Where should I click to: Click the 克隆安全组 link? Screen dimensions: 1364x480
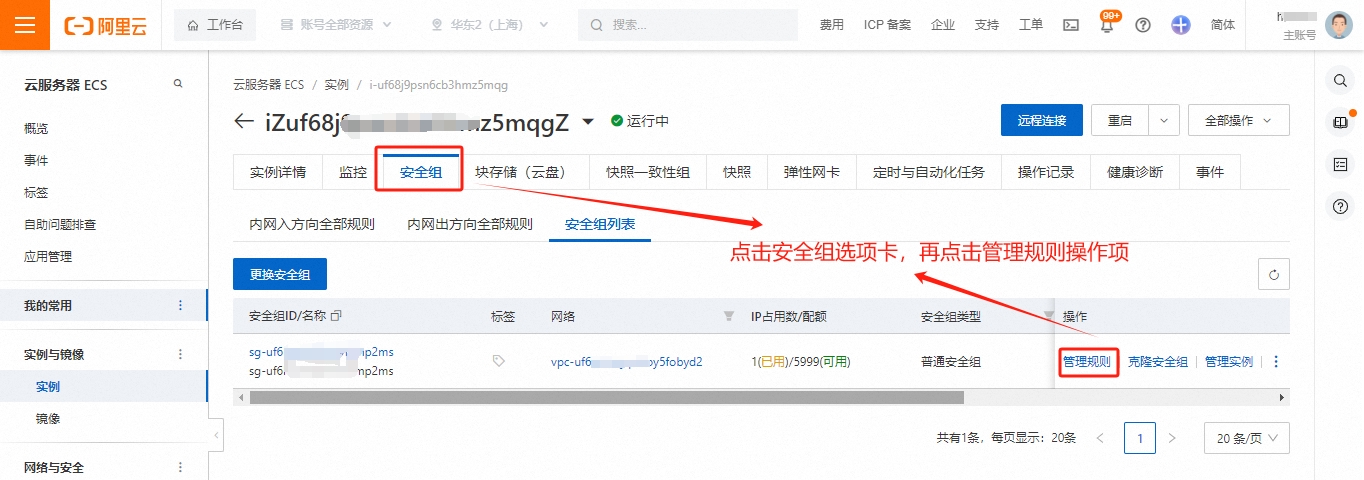coord(1158,362)
